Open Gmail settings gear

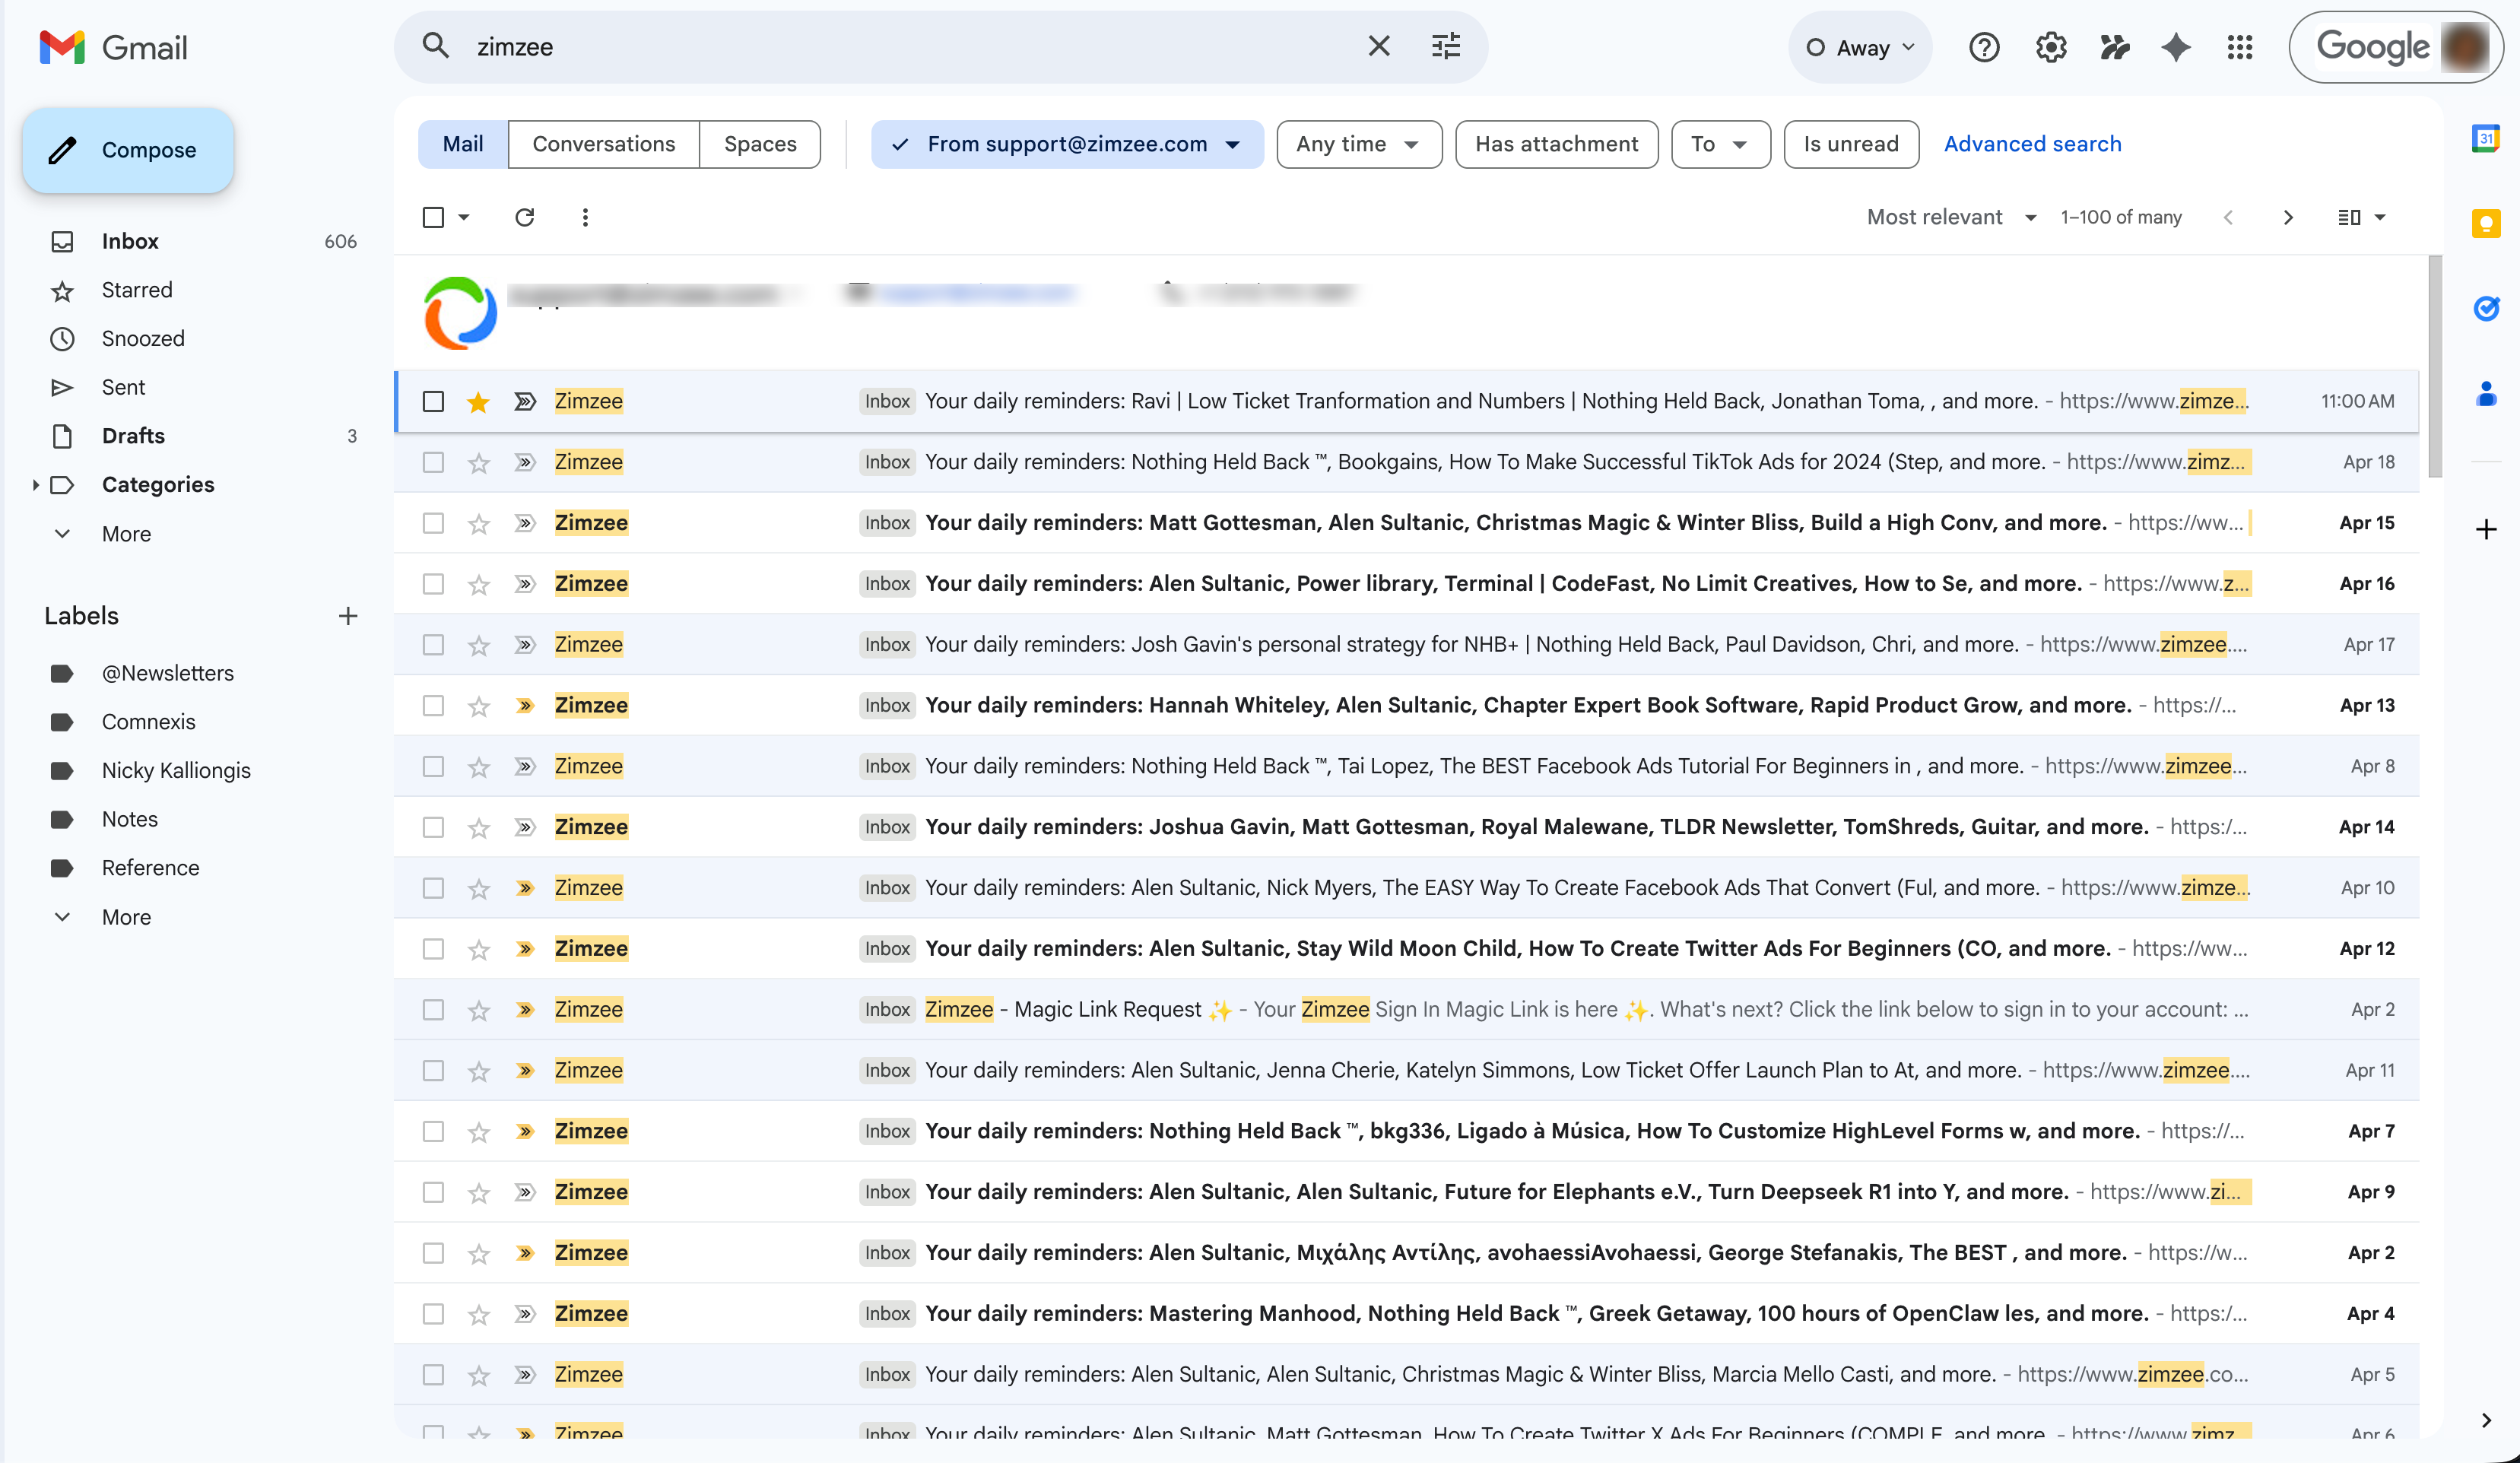pyautogui.click(x=2050, y=47)
